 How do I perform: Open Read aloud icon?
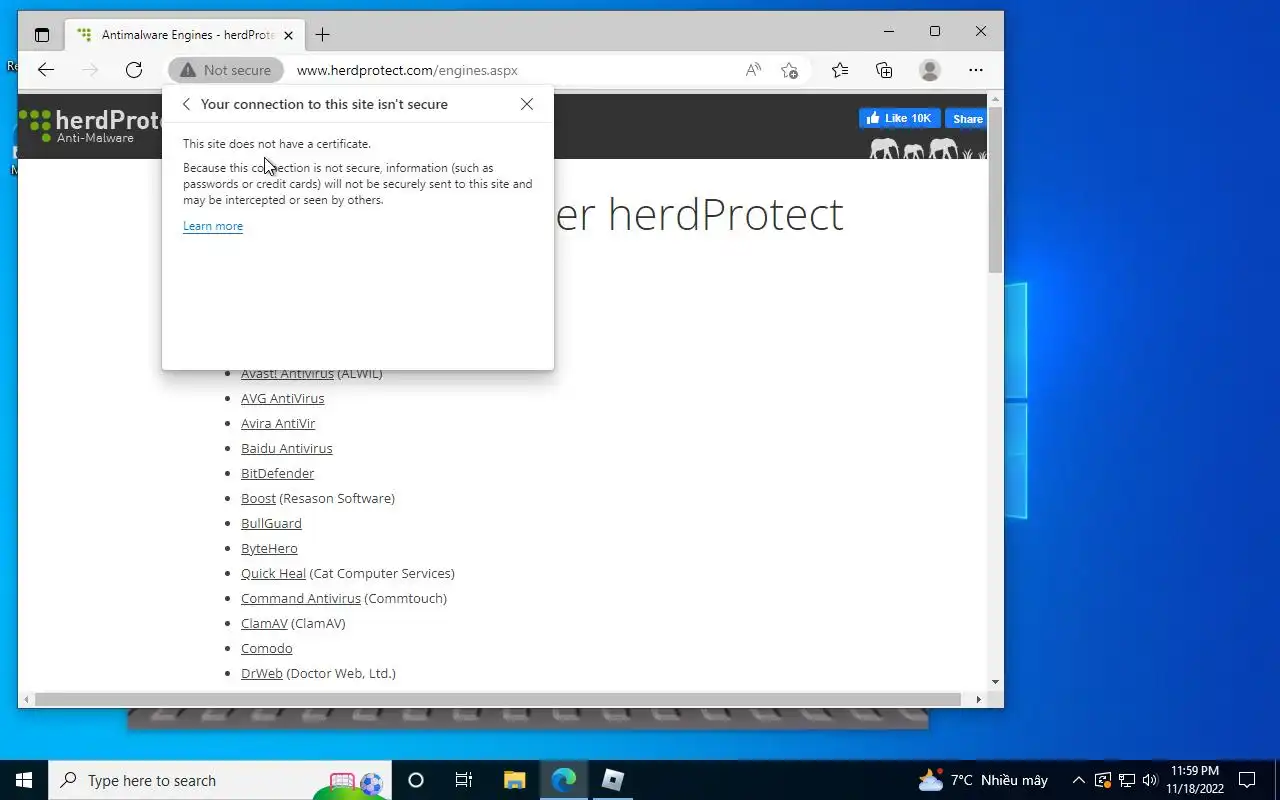tap(753, 70)
